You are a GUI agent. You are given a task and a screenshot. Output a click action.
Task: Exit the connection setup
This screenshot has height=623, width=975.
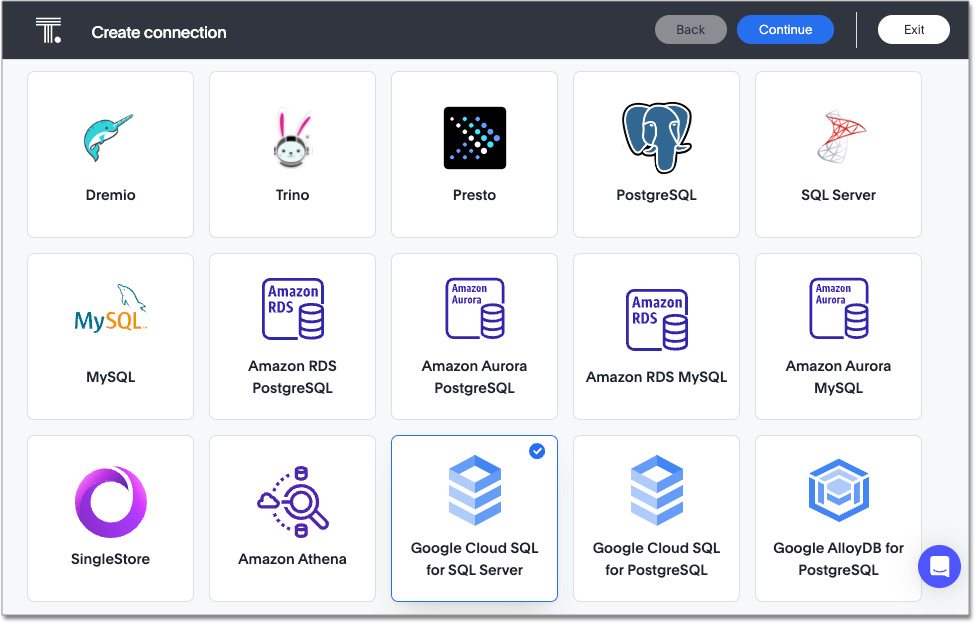pos(913,29)
